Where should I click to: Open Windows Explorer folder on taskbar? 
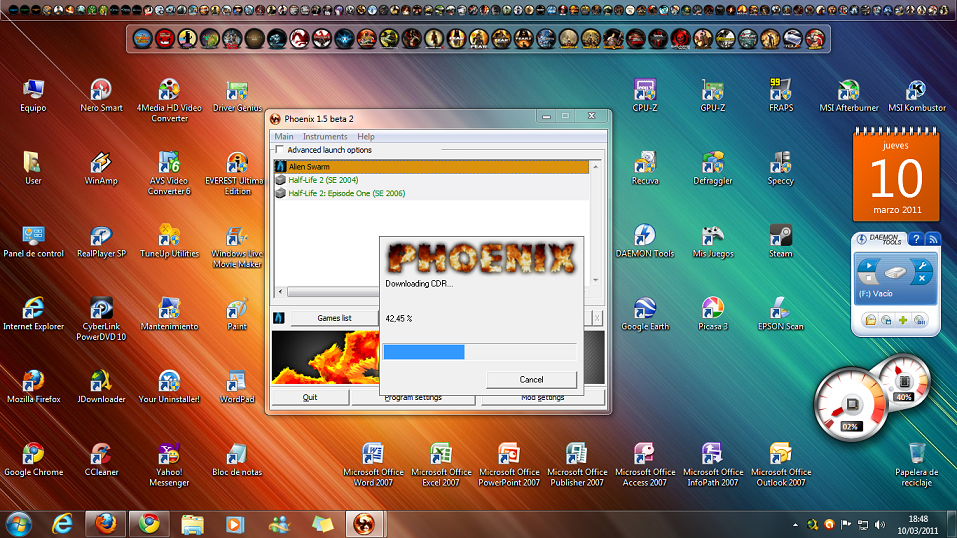coord(192,524)
